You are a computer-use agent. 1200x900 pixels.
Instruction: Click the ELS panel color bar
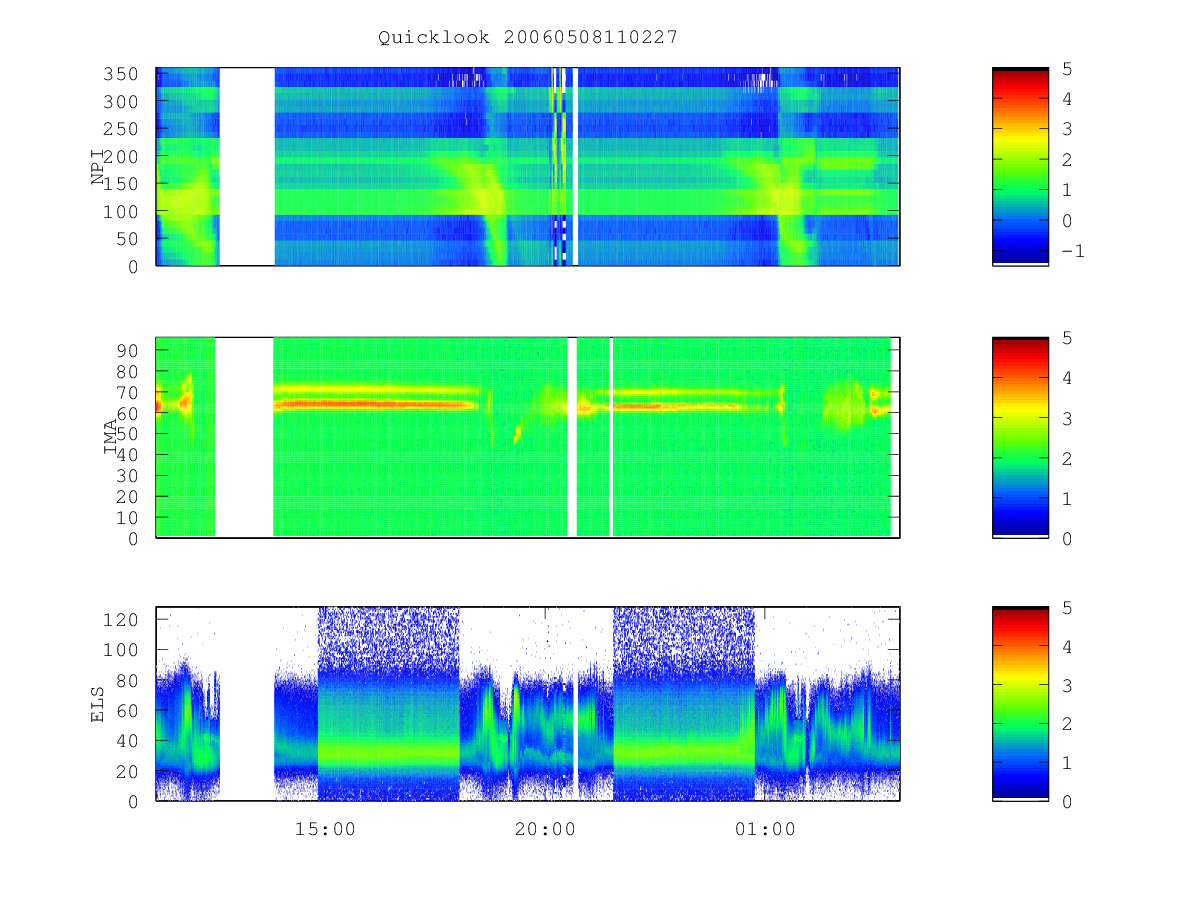click(1020, 704)
